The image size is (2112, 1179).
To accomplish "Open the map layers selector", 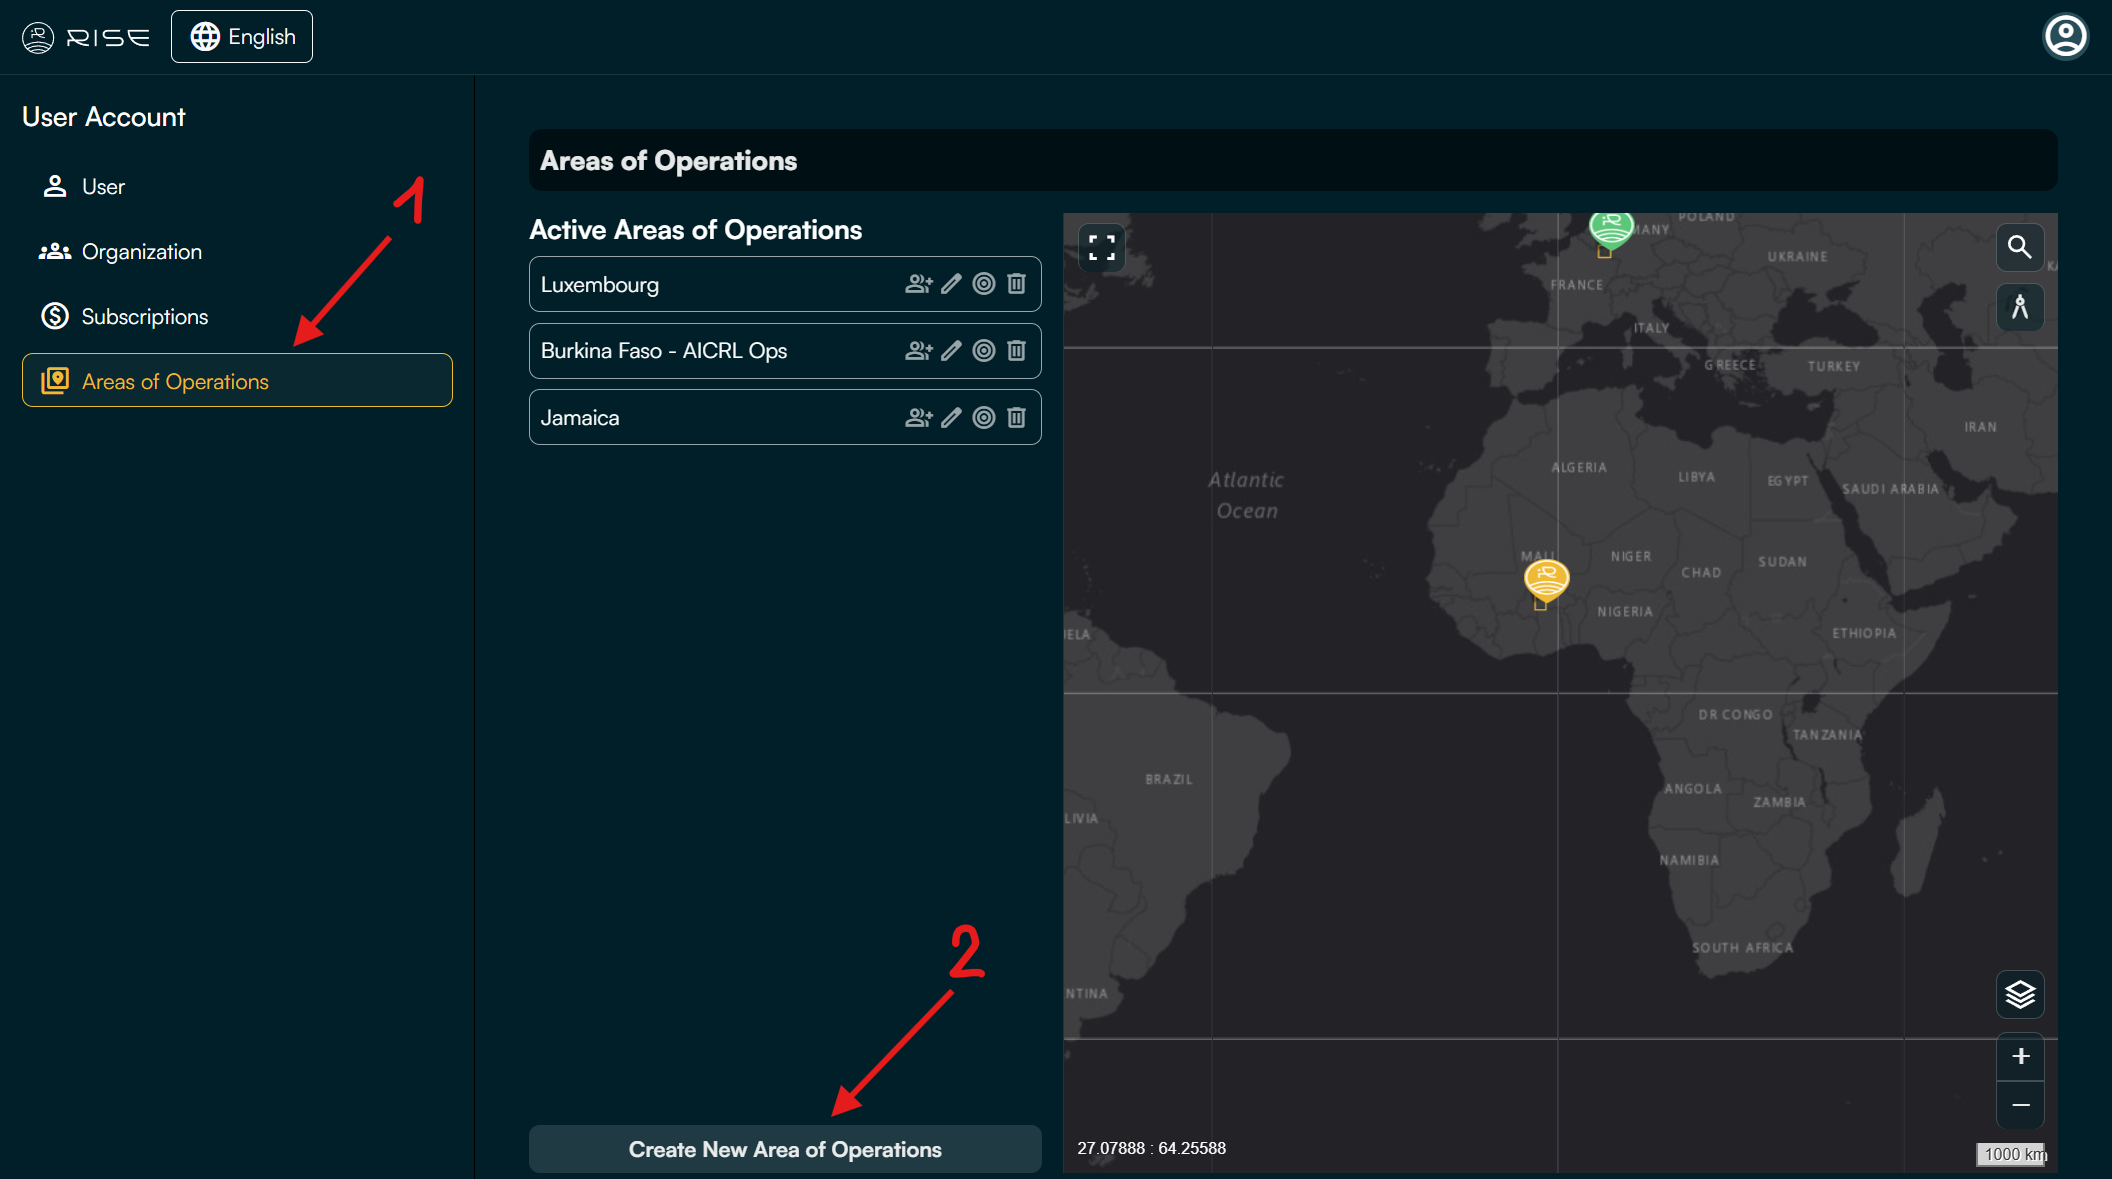I will coord(2020,994).
